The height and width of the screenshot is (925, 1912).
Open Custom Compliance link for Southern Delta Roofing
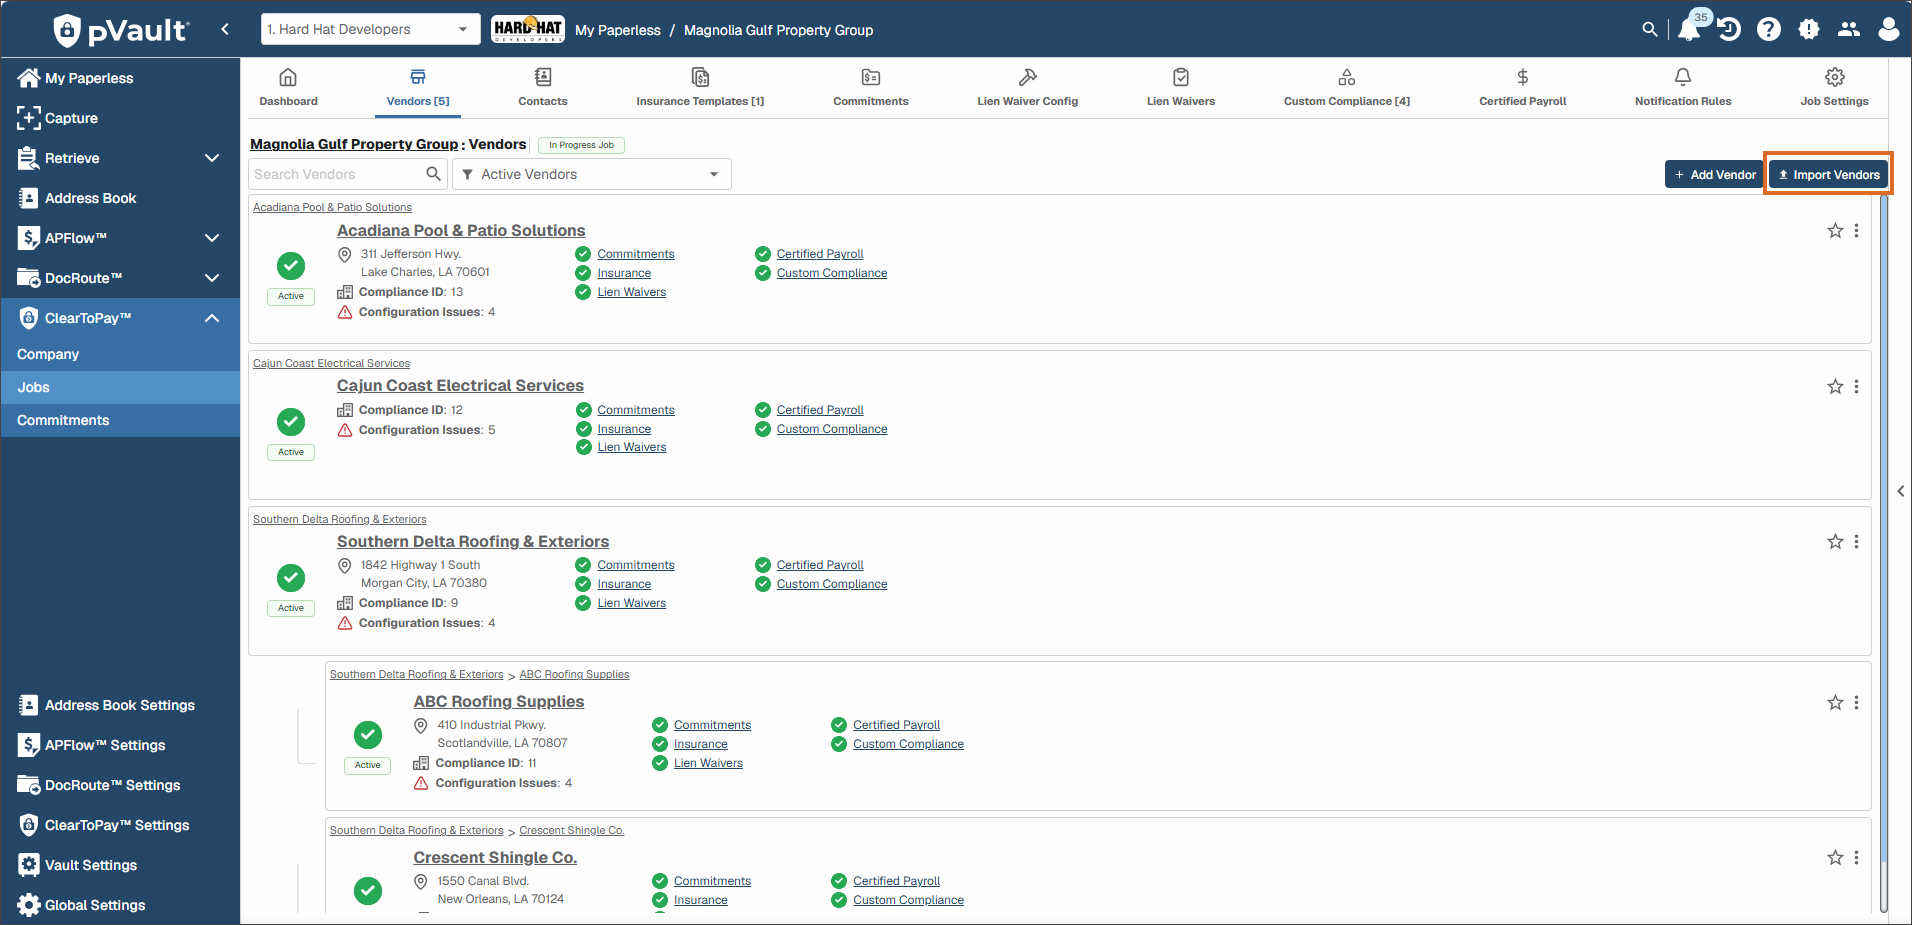tap(832, 584)
